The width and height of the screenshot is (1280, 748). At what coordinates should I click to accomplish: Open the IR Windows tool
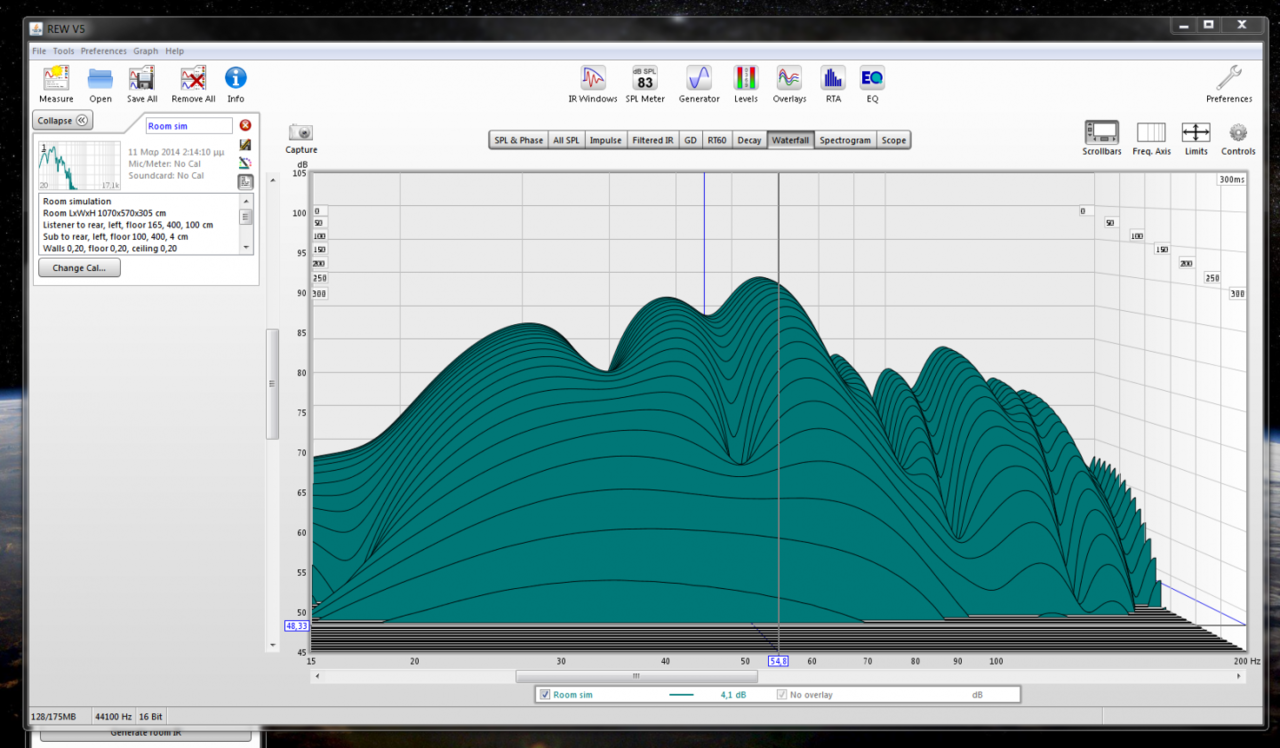pyautogui.click(x=593, y=79)
